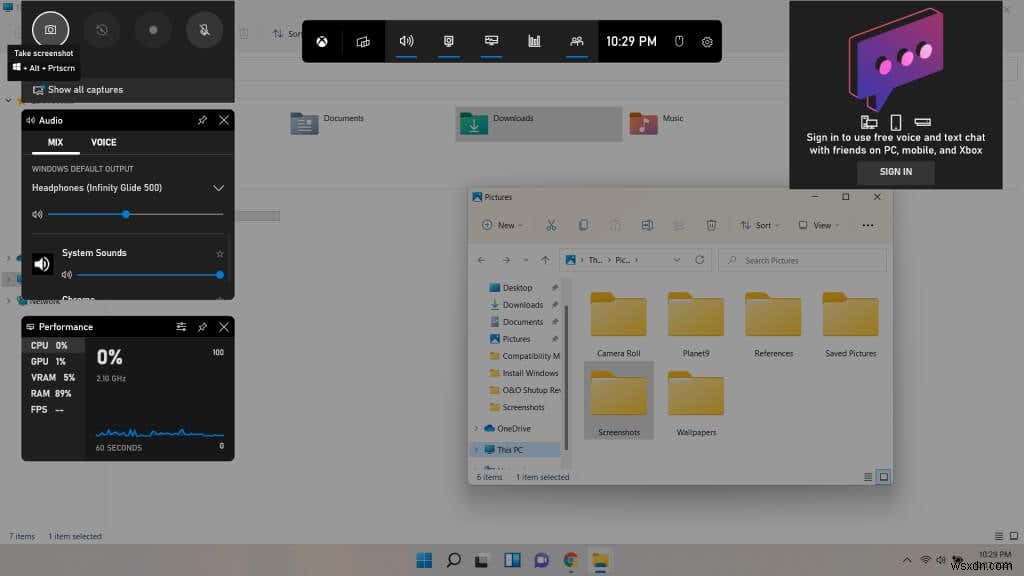This screenshot has width=1024, height=576.
Task: Click the Xbox logo on the Game Bar
Action: (x=323, y=42)
